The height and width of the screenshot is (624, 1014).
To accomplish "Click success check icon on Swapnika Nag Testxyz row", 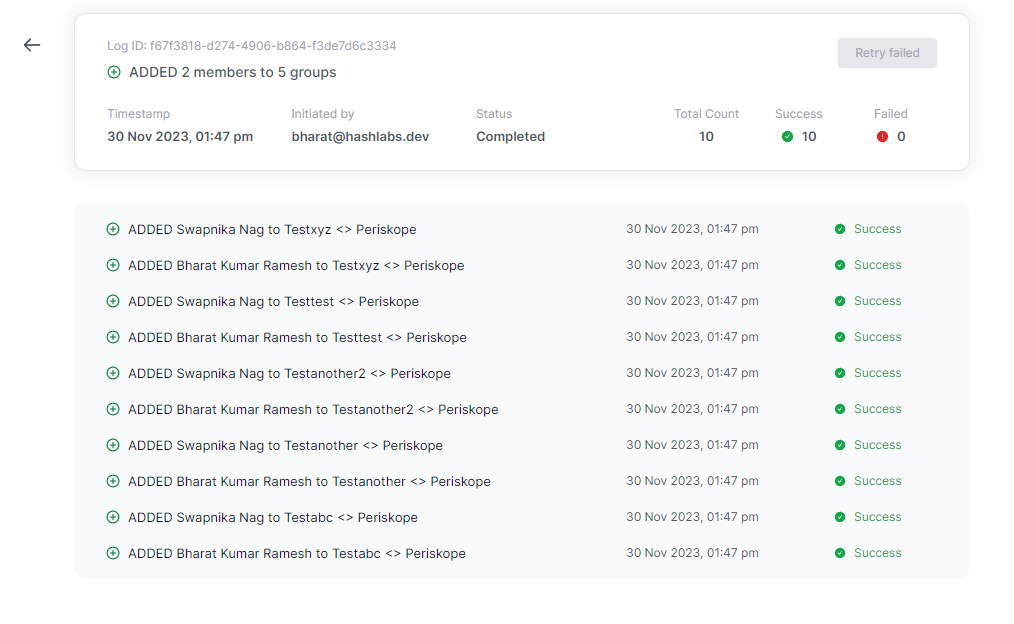I will point(839,229).
